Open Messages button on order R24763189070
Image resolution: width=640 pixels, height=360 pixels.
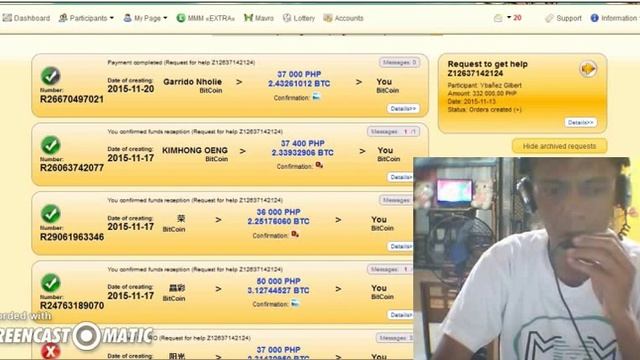coord(390,269)
